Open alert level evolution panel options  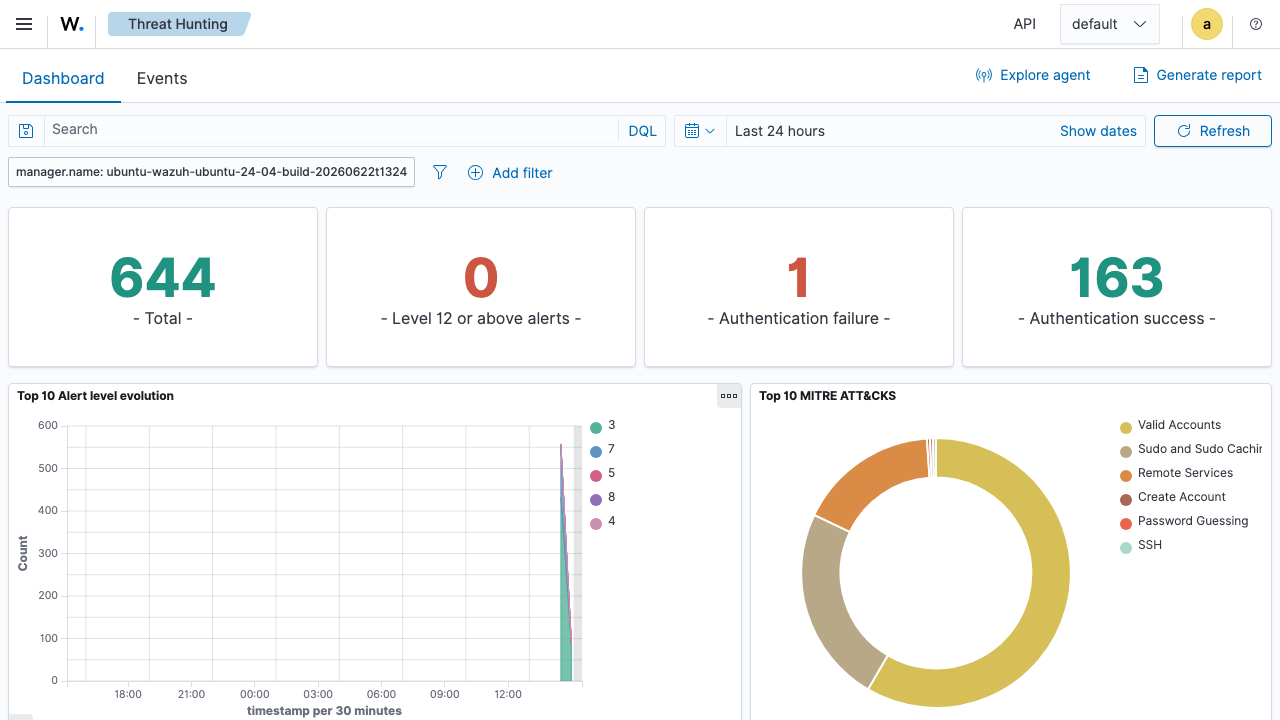pos(729,396)
